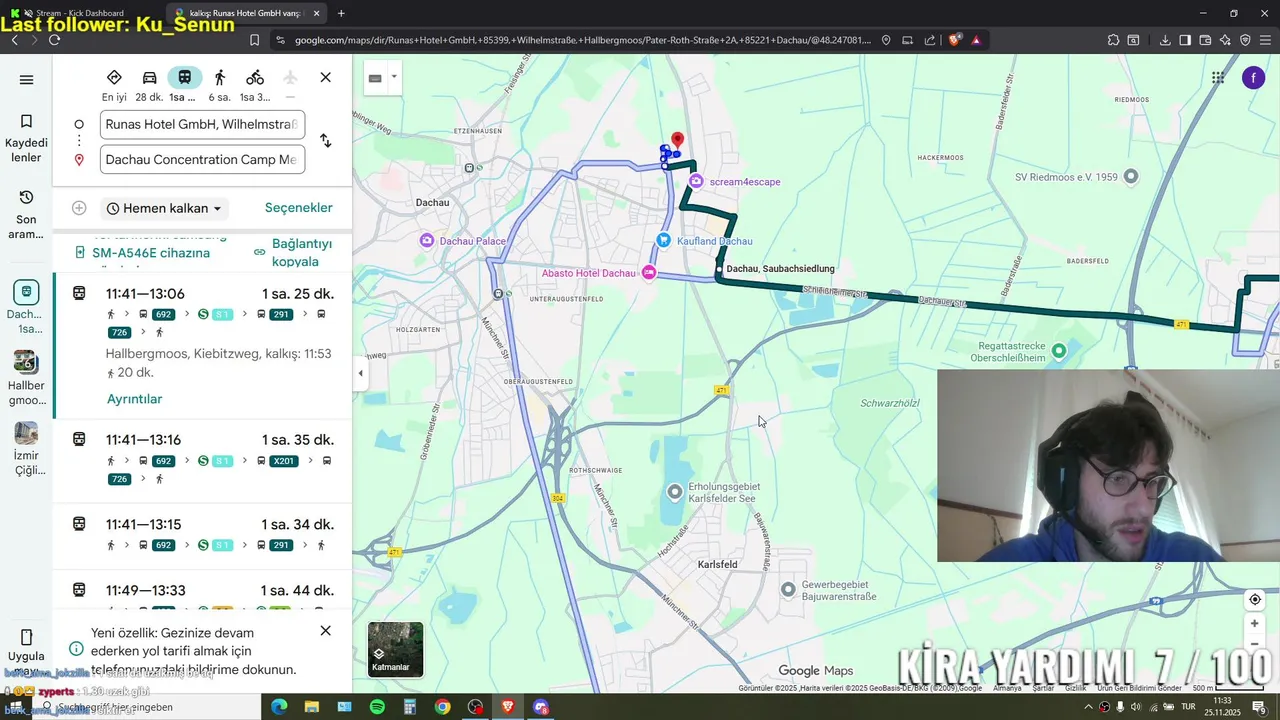Image resolution: width=1280 pixels, height=720 pixels.
Task: Open Son aramalar recent searches
Action: (x=26, y=214)
